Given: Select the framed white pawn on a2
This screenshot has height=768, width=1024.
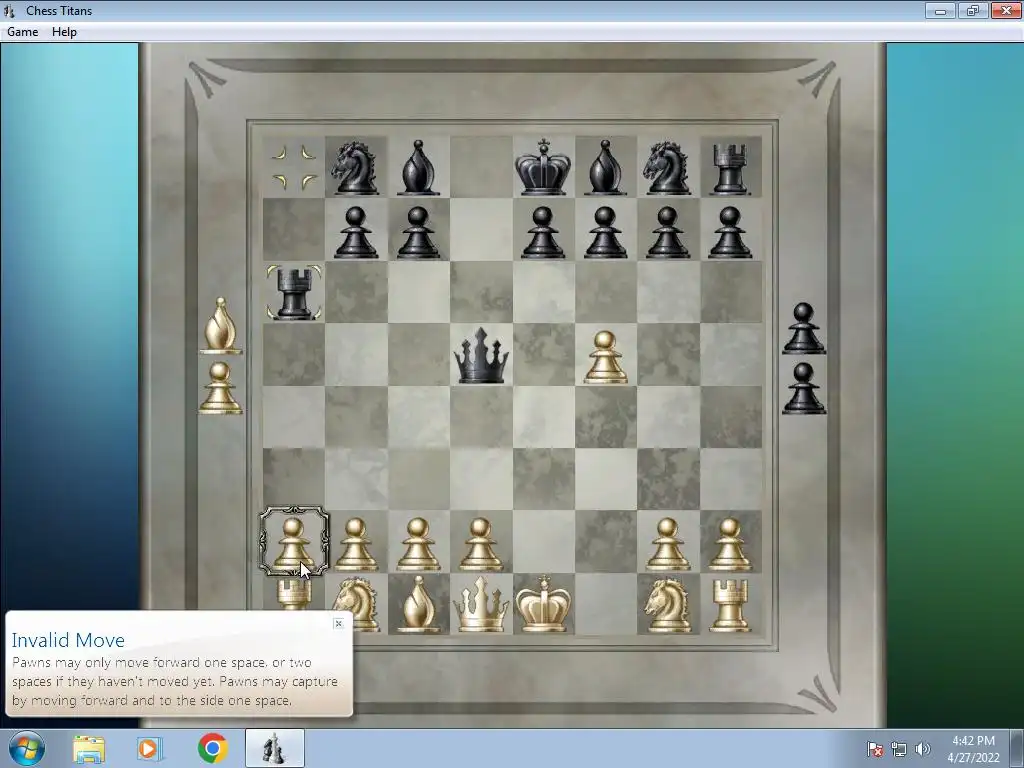Looking at the screenshot, I should tap(293, 543).
